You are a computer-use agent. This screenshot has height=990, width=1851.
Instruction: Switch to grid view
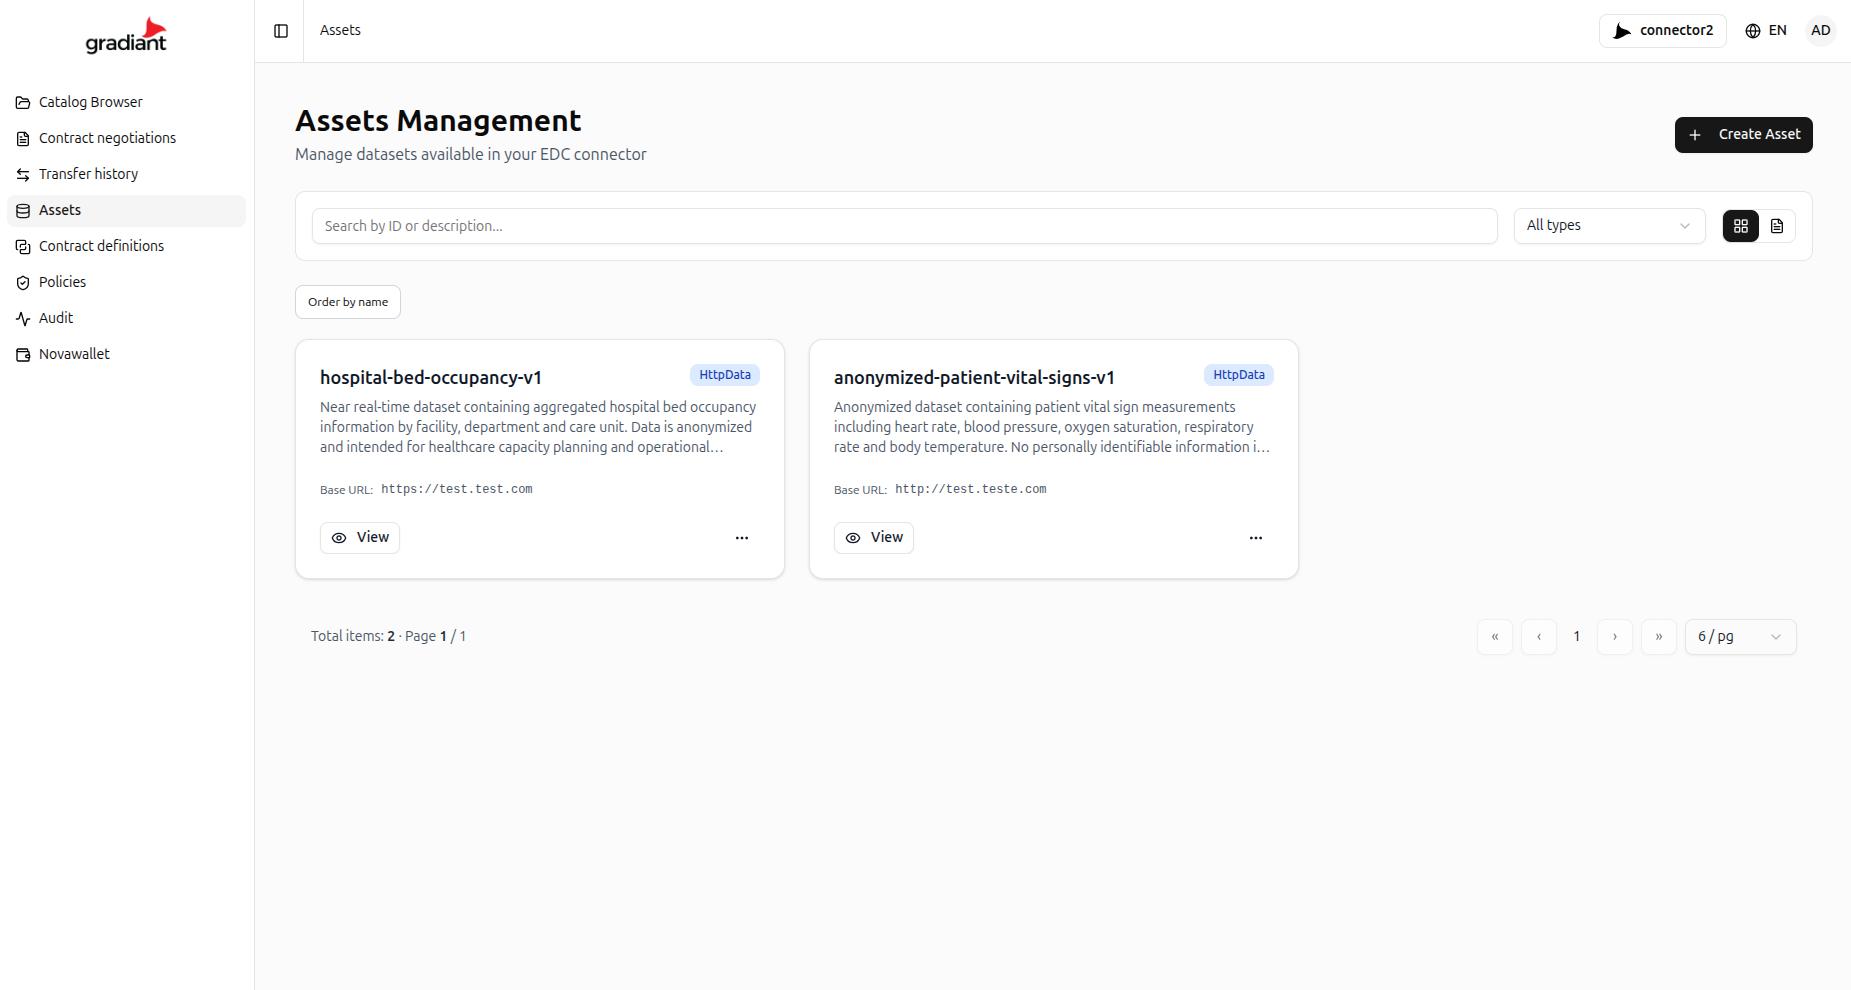pos(1740,226)
